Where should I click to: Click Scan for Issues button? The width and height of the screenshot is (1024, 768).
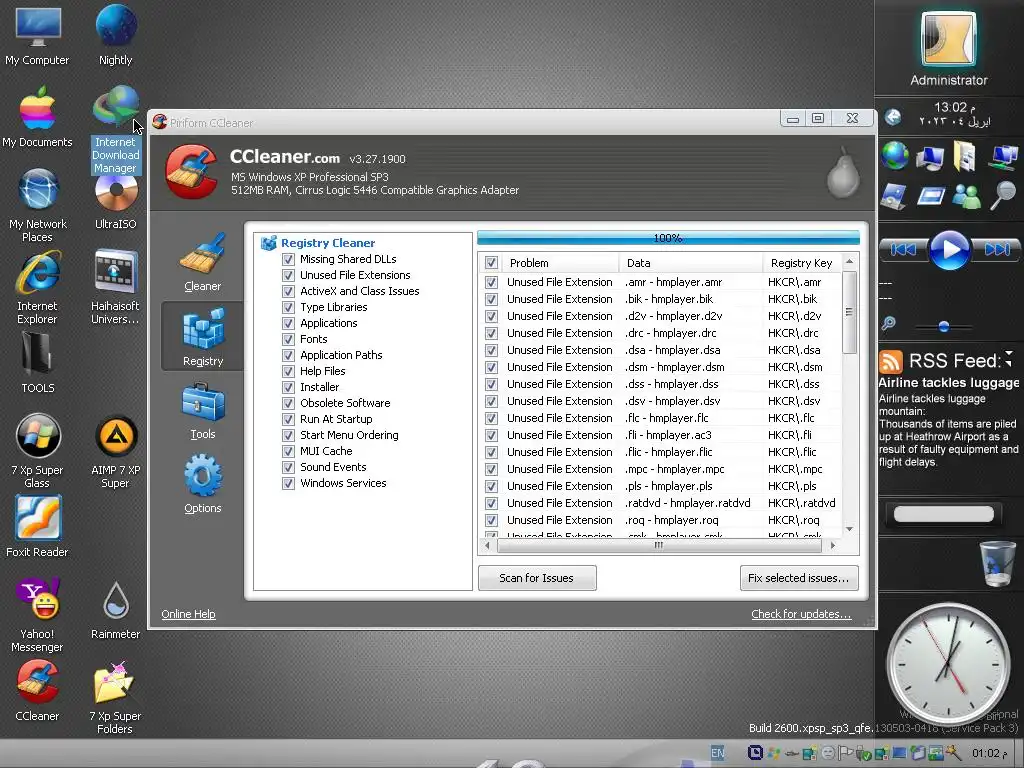click(x=537, y=578)
